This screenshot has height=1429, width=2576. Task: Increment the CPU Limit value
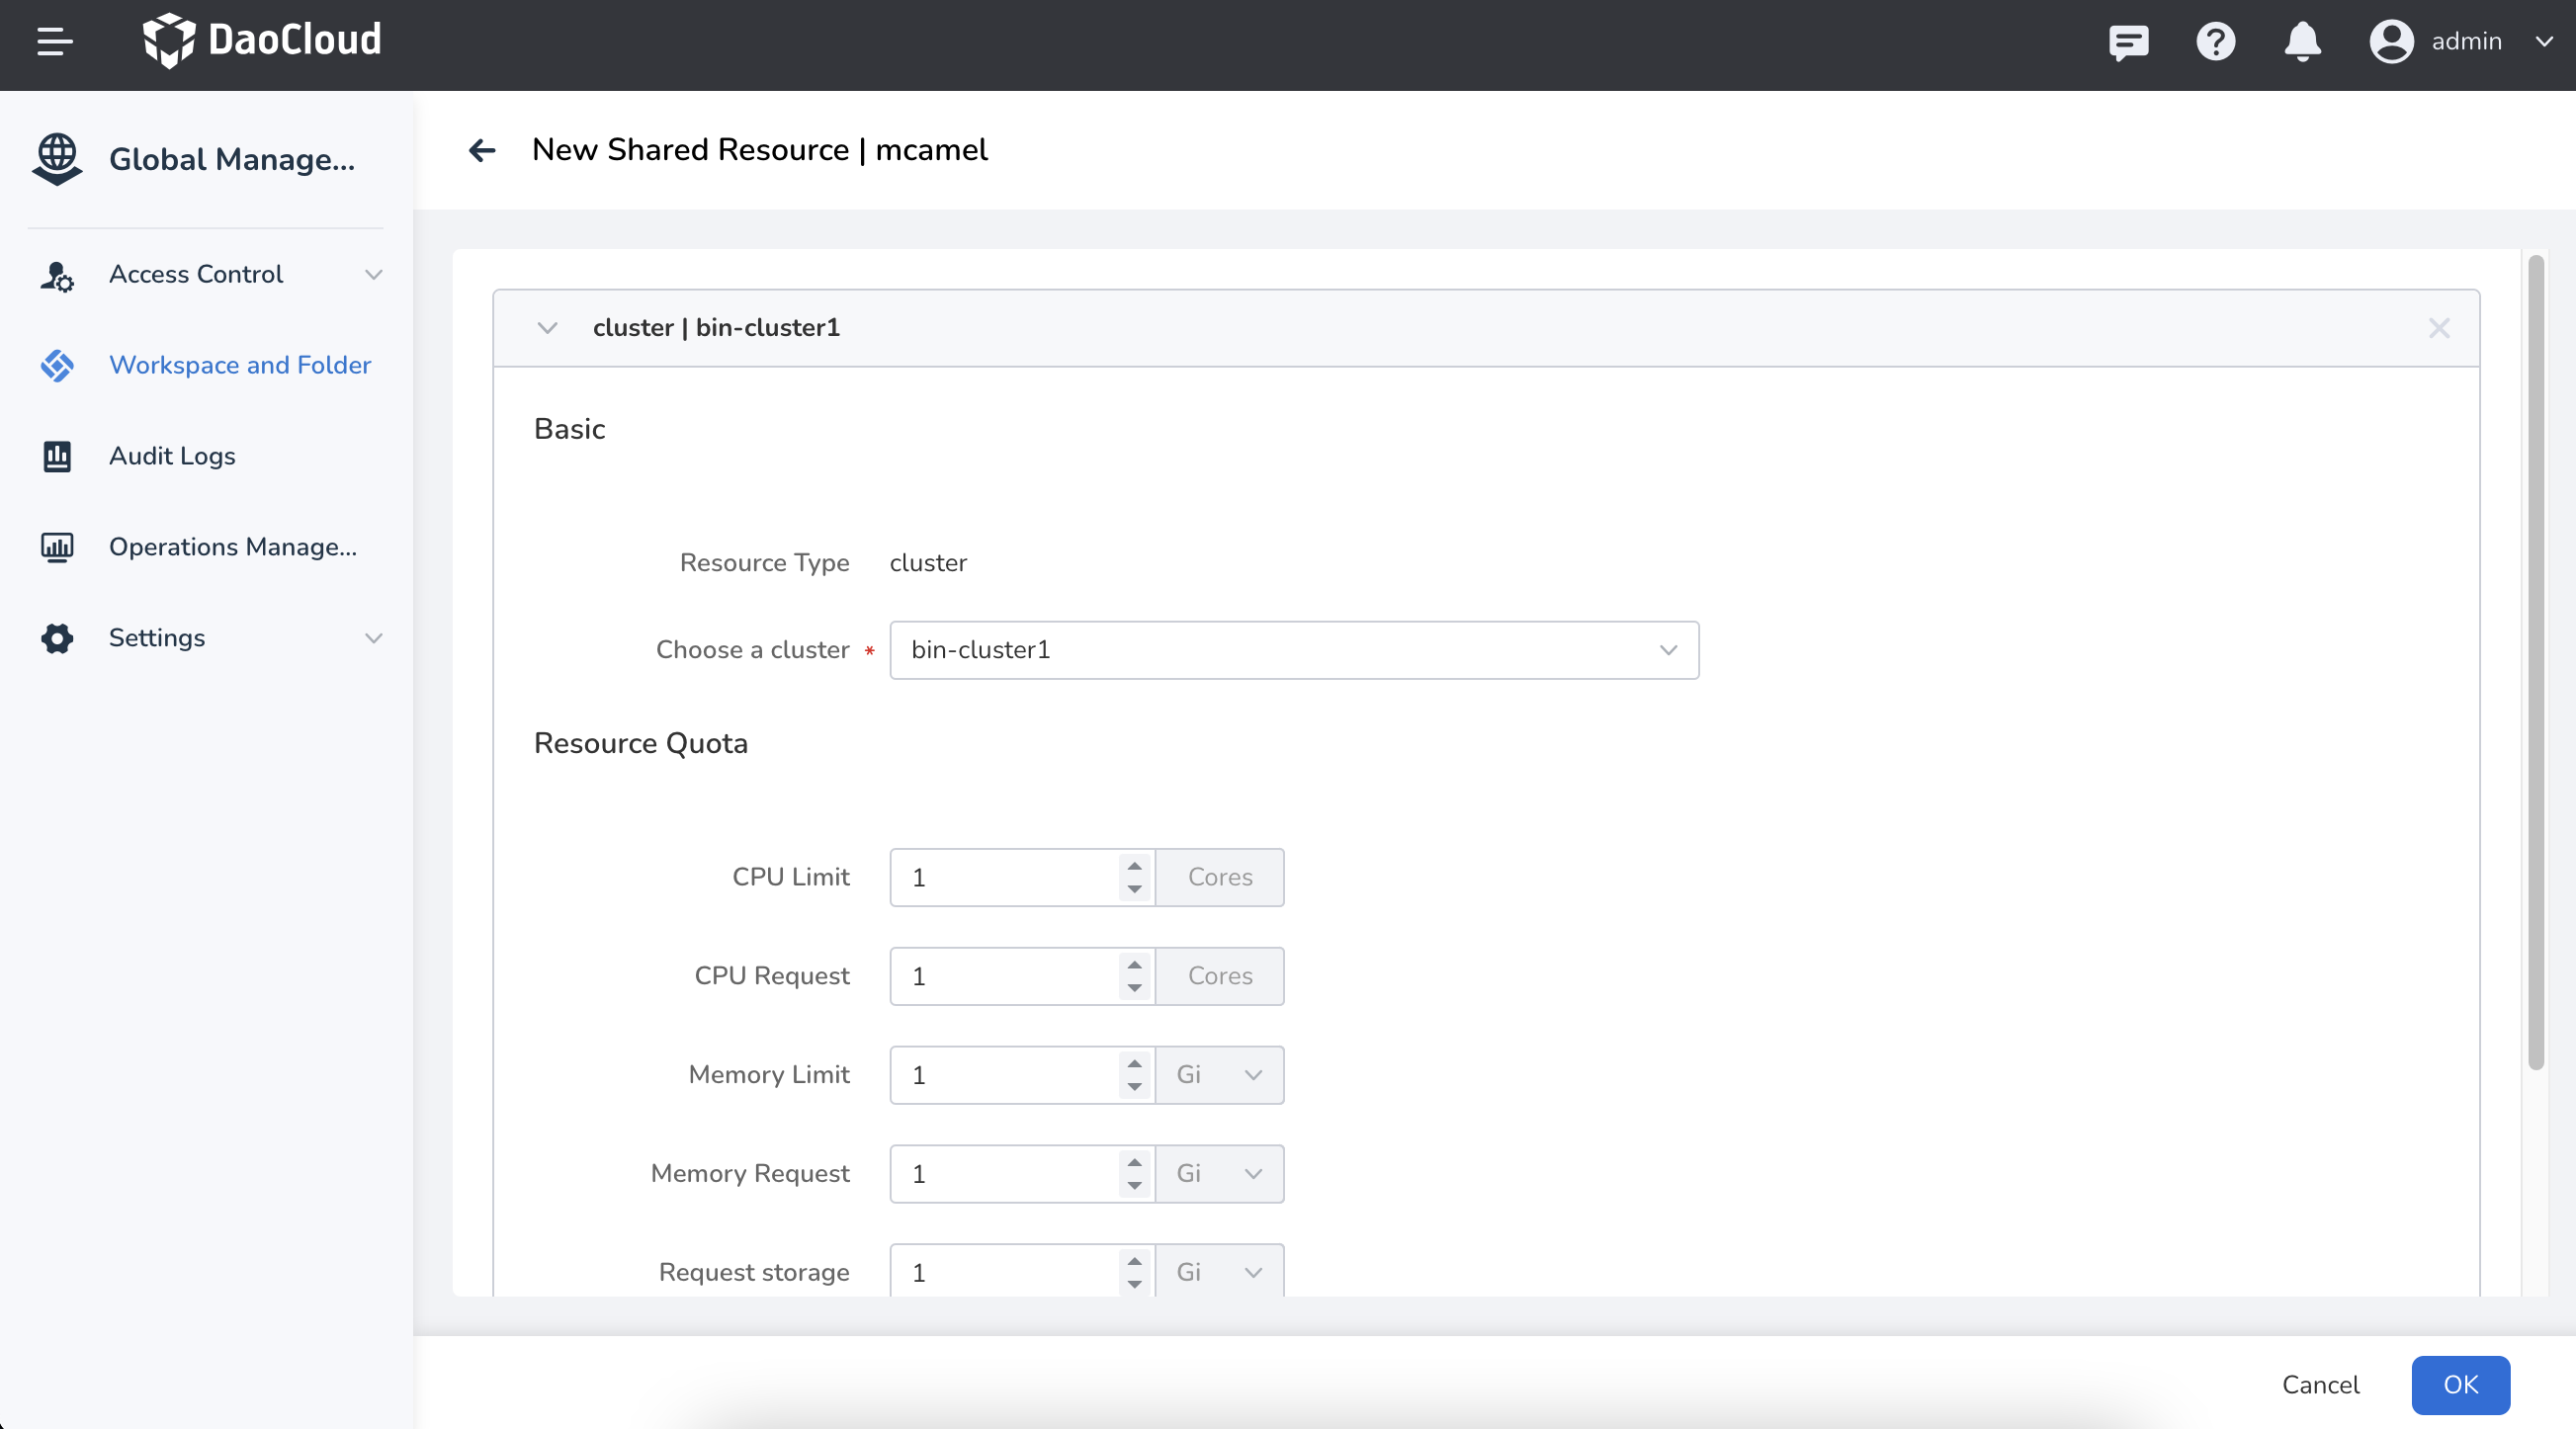tap(1133, 868)
